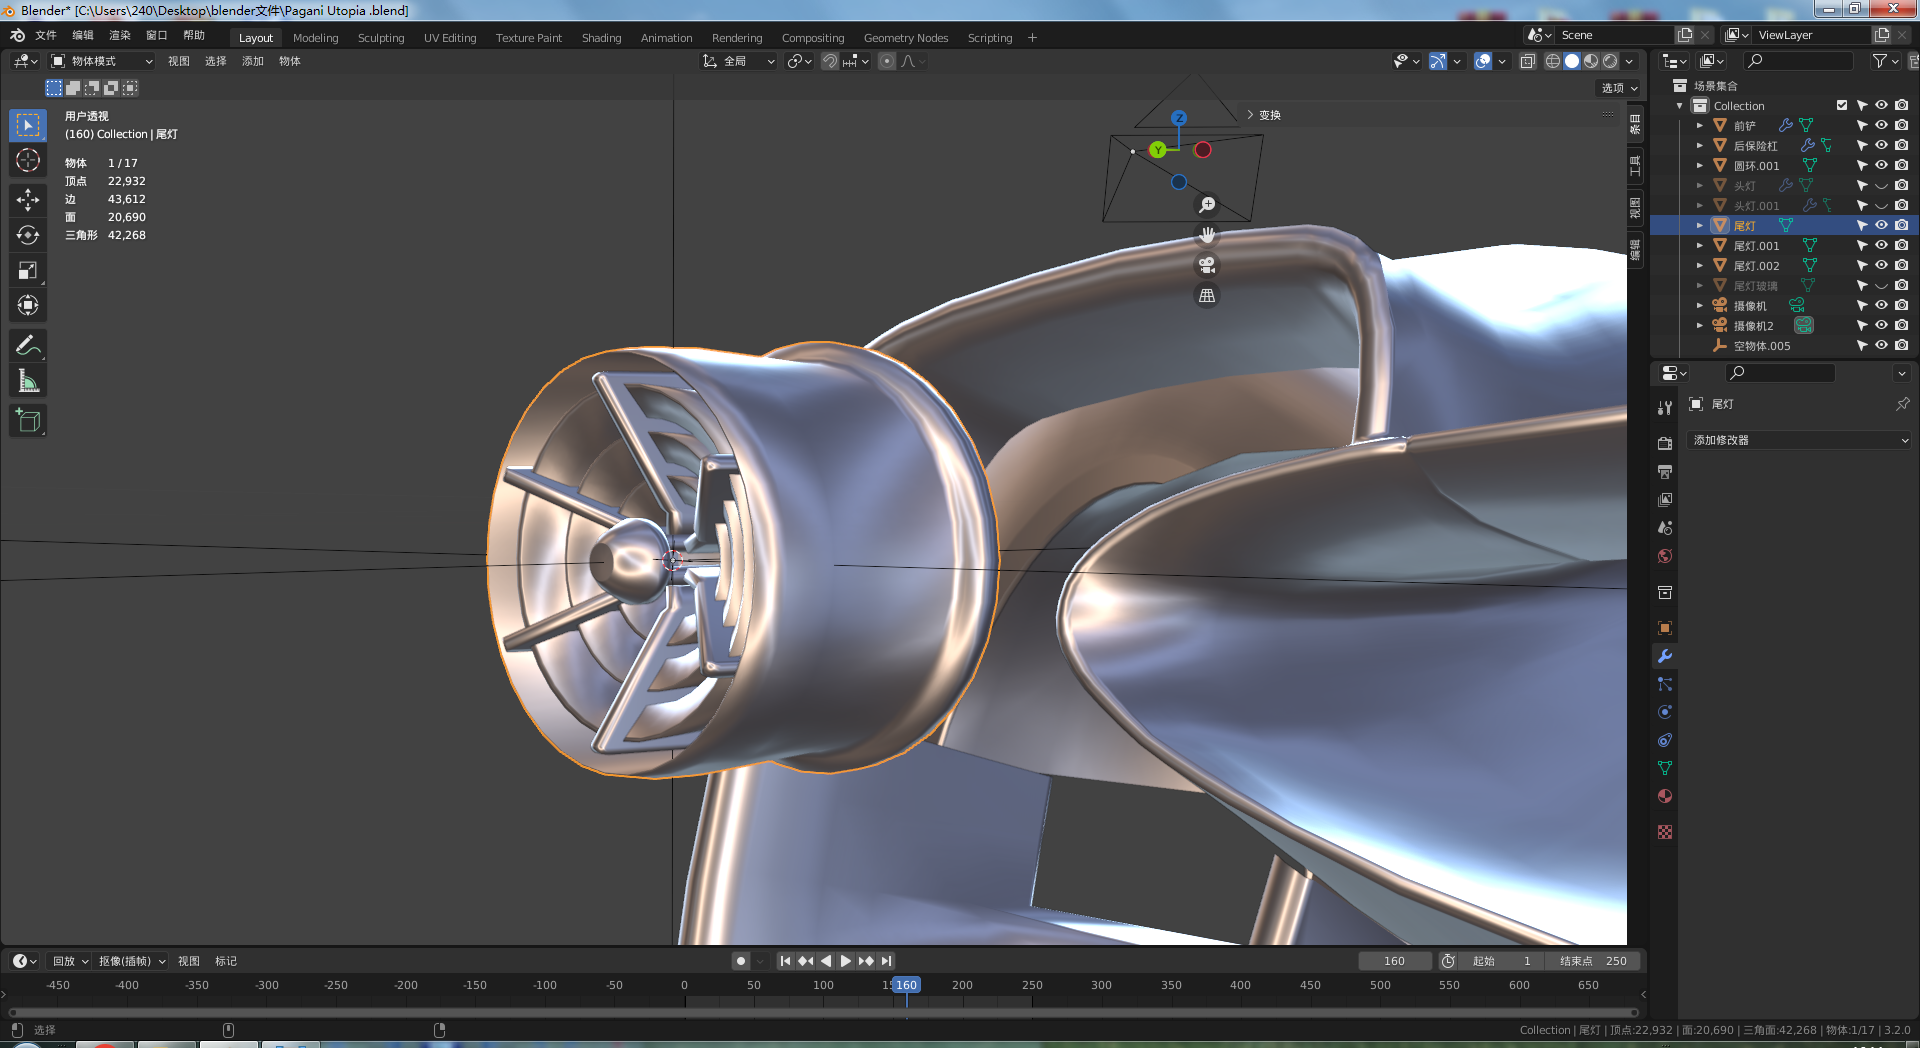Image resolution: width=1920 pixels, height=1048 pixels.
Task: Toggle camera view in viewport gizmo
Action: point(1207,265)
